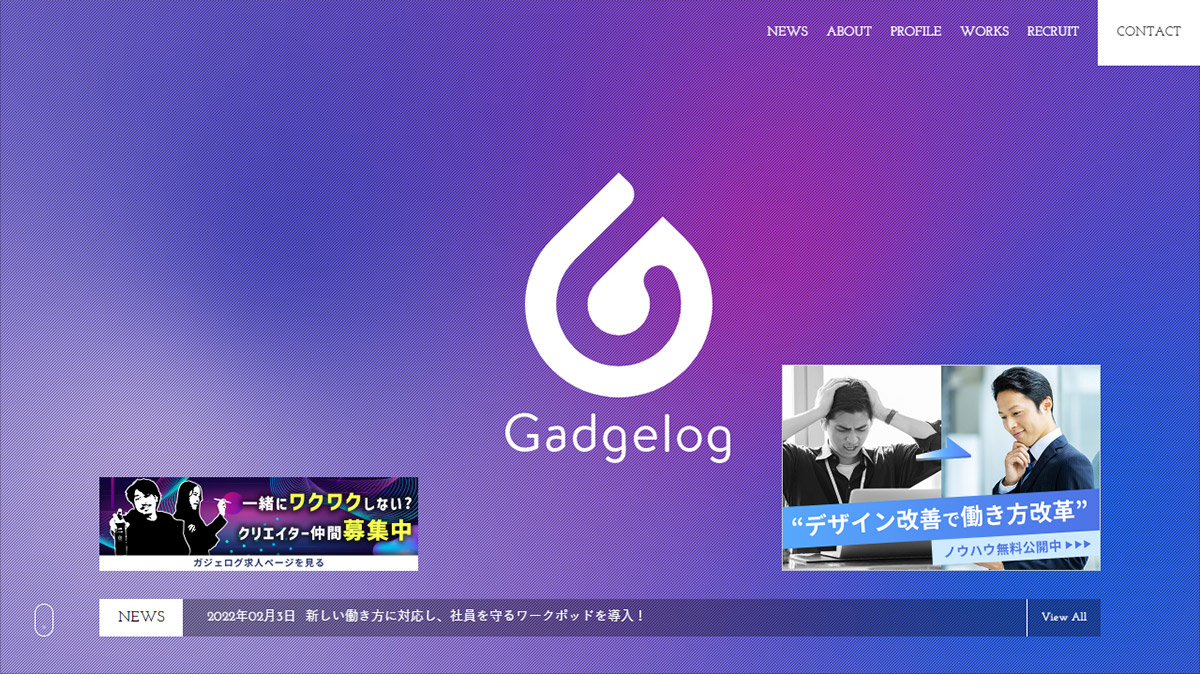Click the Gadgelog droplet logo

619,285
